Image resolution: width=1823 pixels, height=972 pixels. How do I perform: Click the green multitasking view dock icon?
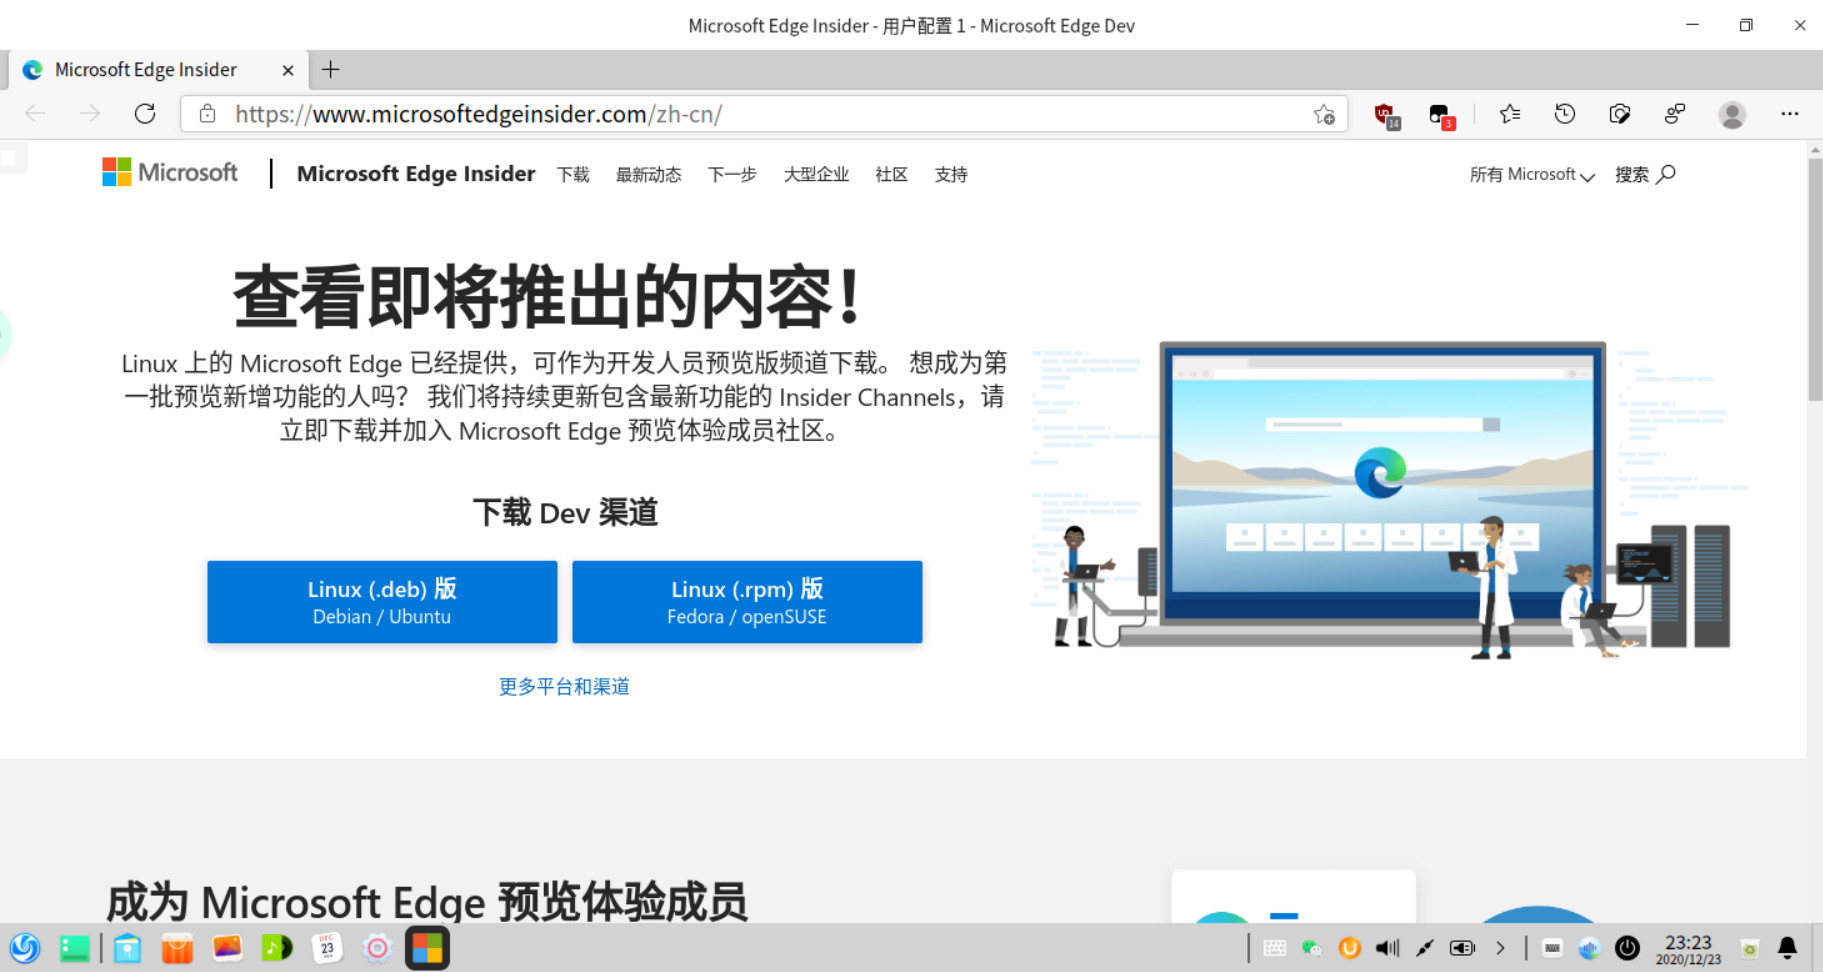[75, 948]
